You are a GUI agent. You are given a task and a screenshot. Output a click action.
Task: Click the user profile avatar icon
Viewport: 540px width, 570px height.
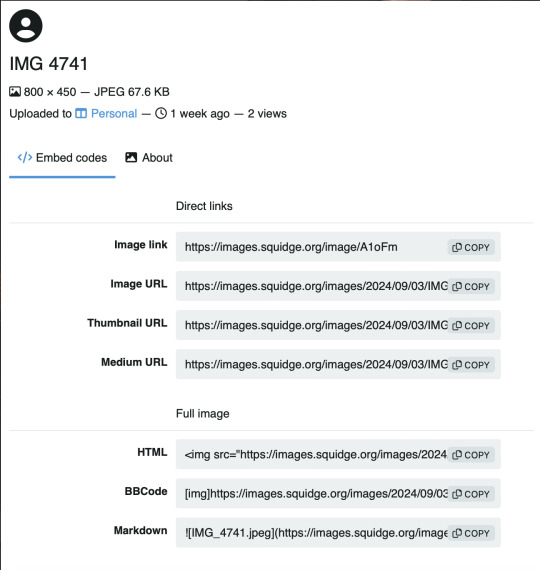tap(26, 26)
